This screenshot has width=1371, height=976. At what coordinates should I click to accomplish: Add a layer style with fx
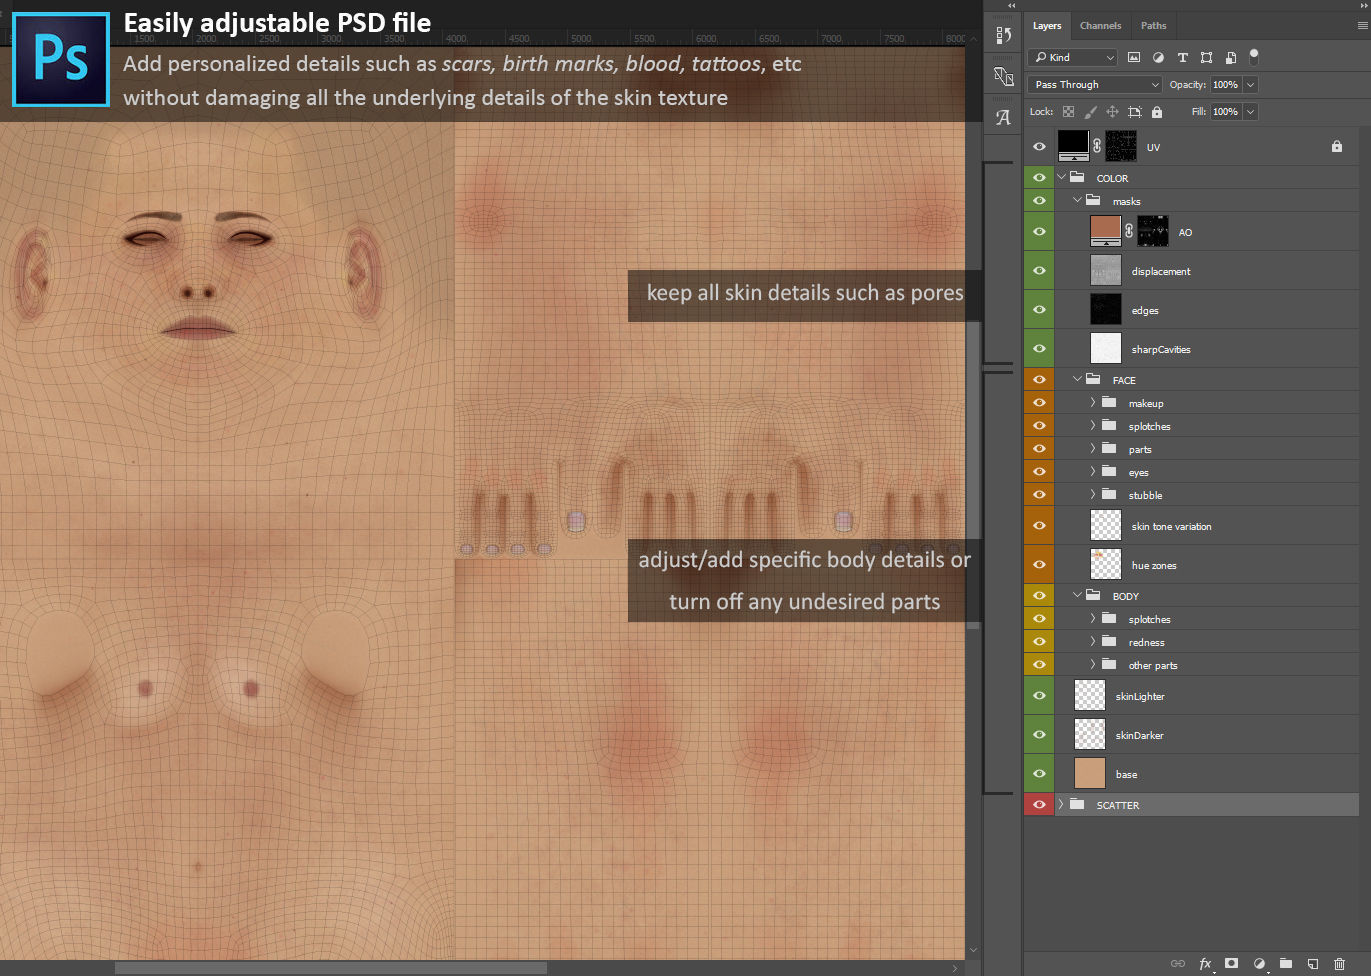pyautogui.click(x=1206, y=964)
